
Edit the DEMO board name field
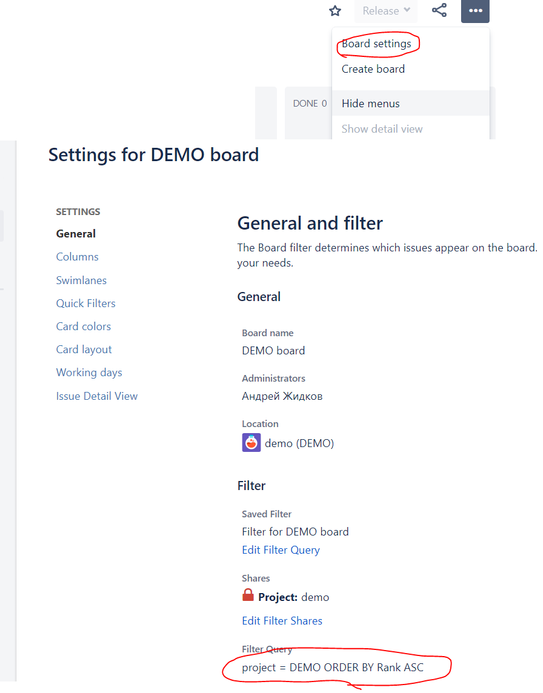273,351
